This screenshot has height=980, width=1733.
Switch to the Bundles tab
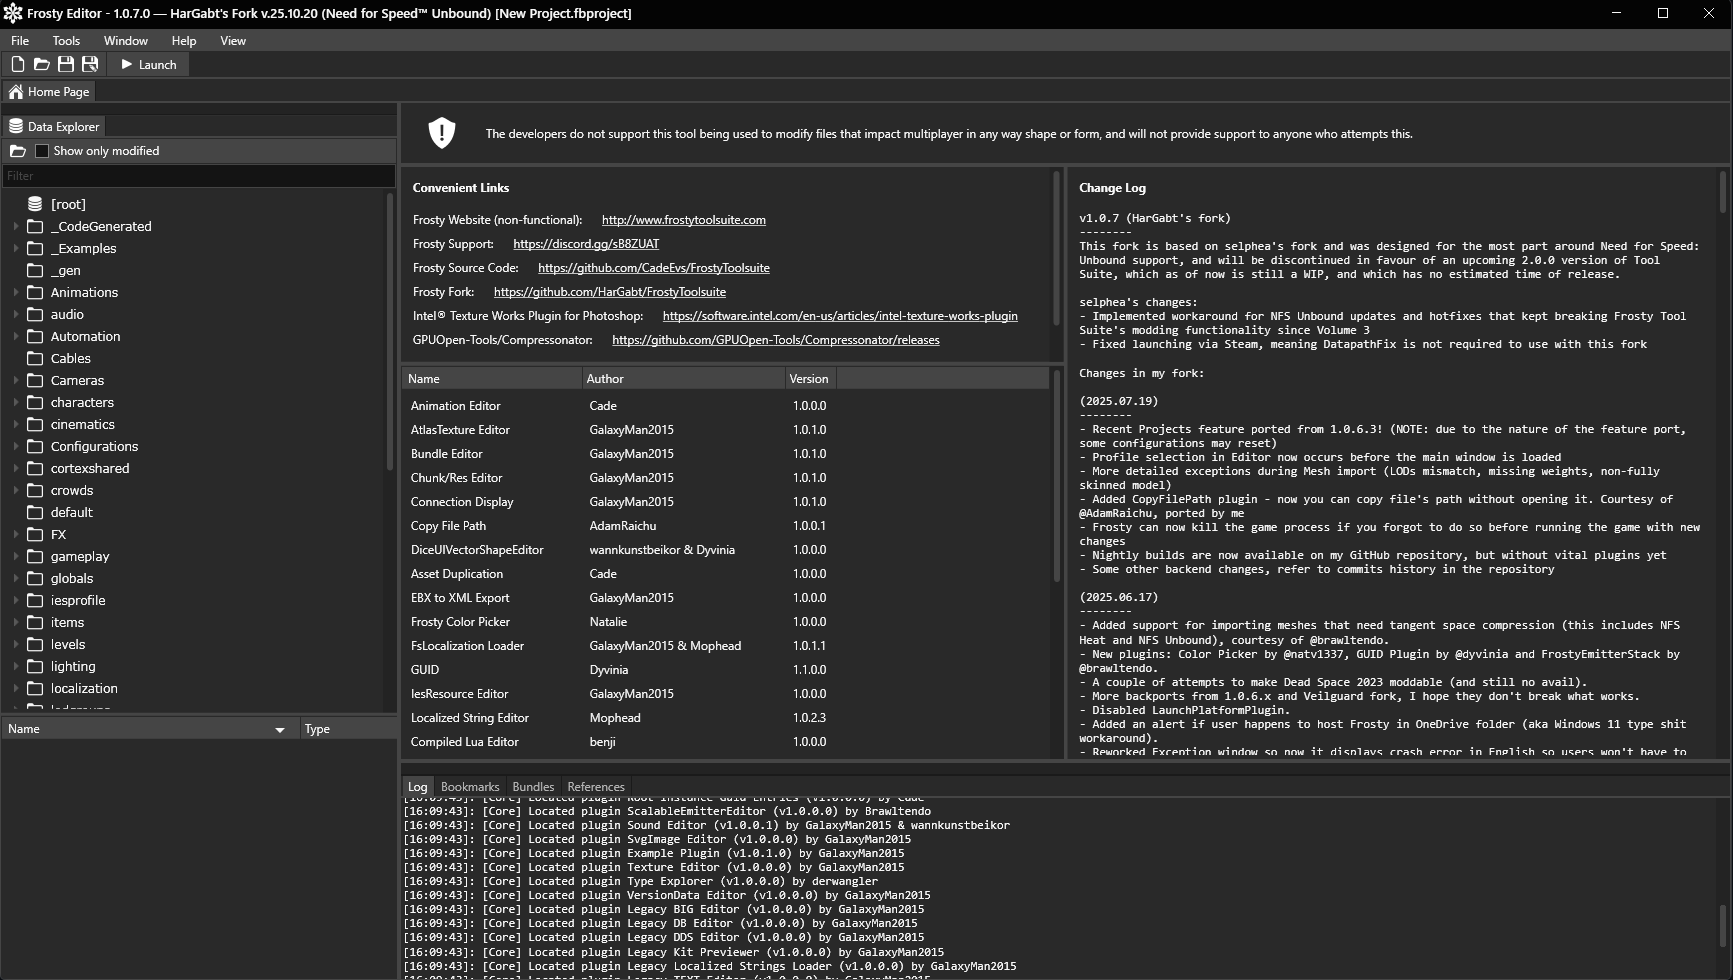pyautogui.click(x=533, y=787)
